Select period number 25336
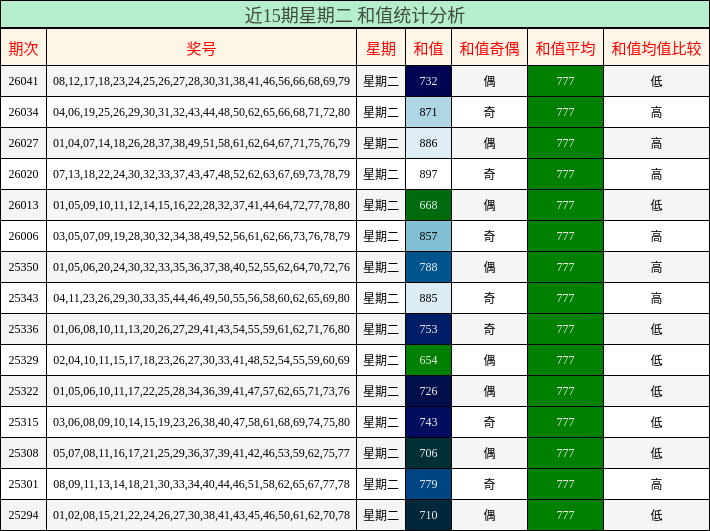 (24, 329)
